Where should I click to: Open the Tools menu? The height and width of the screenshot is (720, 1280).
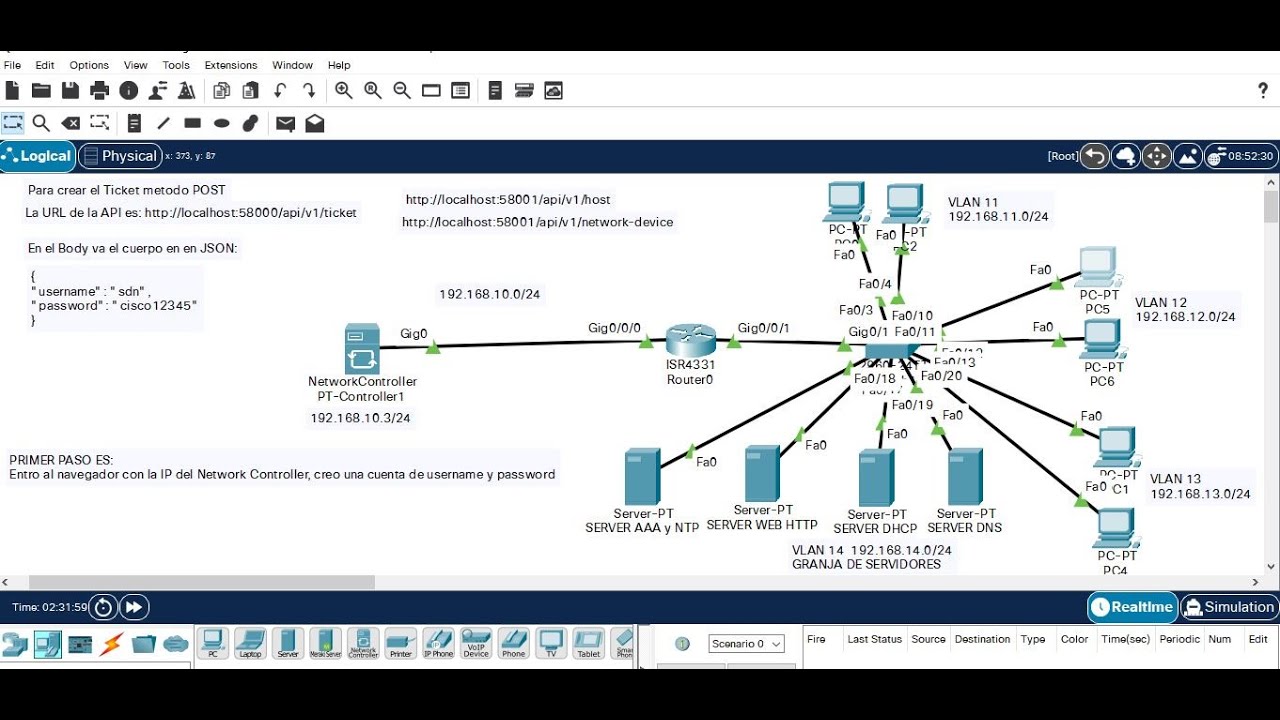[x=176, y=65]
